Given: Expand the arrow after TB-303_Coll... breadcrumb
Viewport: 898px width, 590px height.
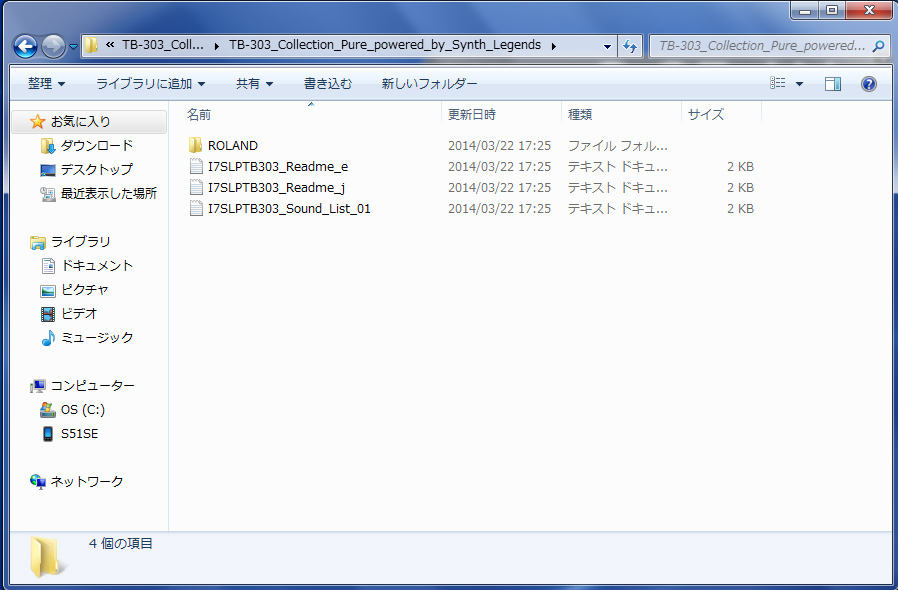Looking at the screenshot, I should pos(216,46).
